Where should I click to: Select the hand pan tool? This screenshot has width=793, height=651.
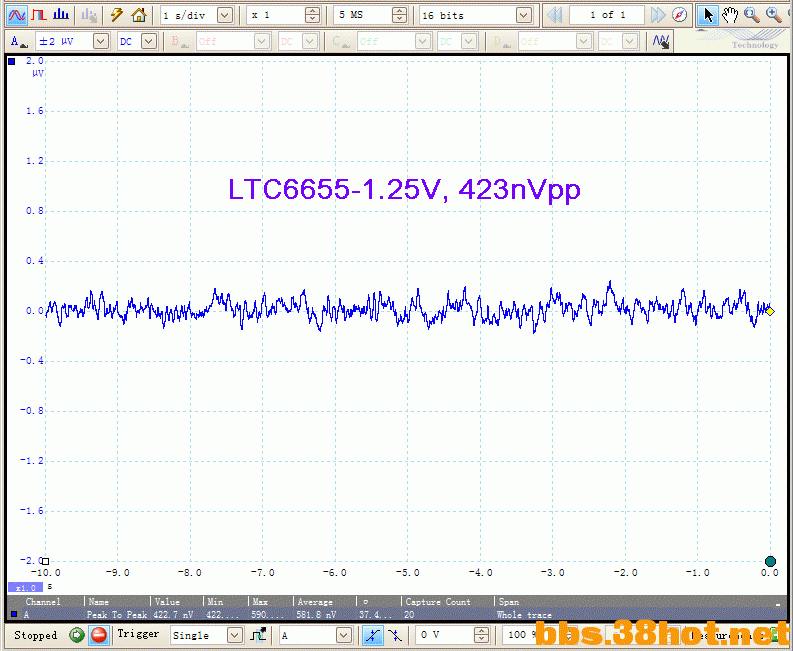tap(730, 15)
